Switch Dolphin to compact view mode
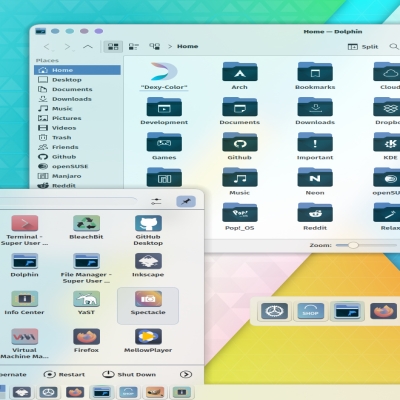This screenshot has width=400, height=400. coord(133,46)
